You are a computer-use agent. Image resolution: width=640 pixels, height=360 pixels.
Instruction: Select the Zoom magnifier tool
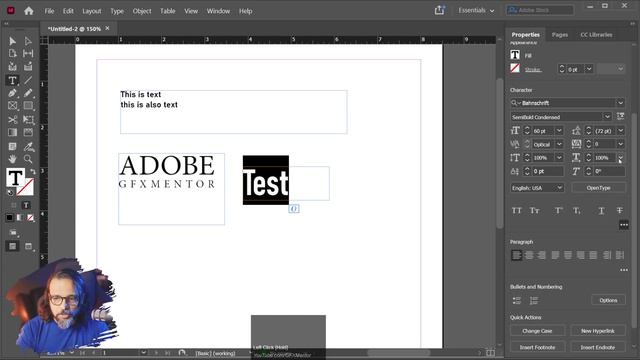click(x=28, y=159)
